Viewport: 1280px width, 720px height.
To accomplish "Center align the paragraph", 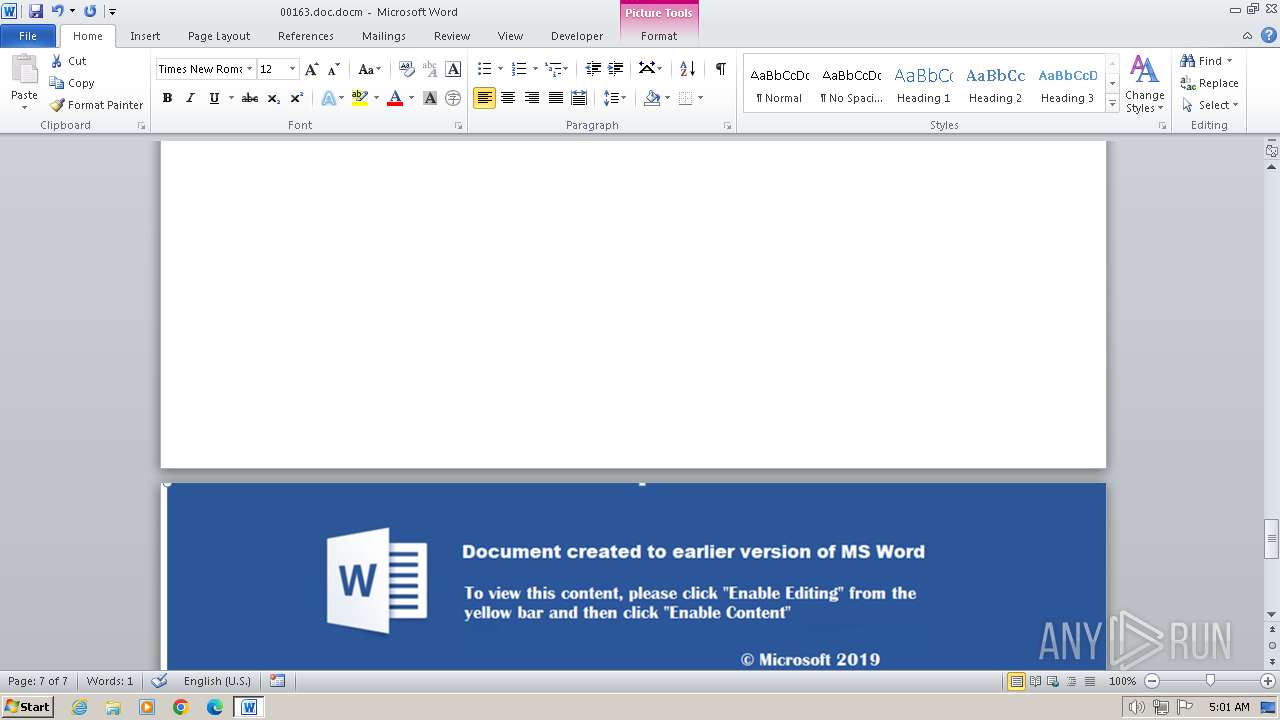I will pyautogui.click(x=508, y=98).
